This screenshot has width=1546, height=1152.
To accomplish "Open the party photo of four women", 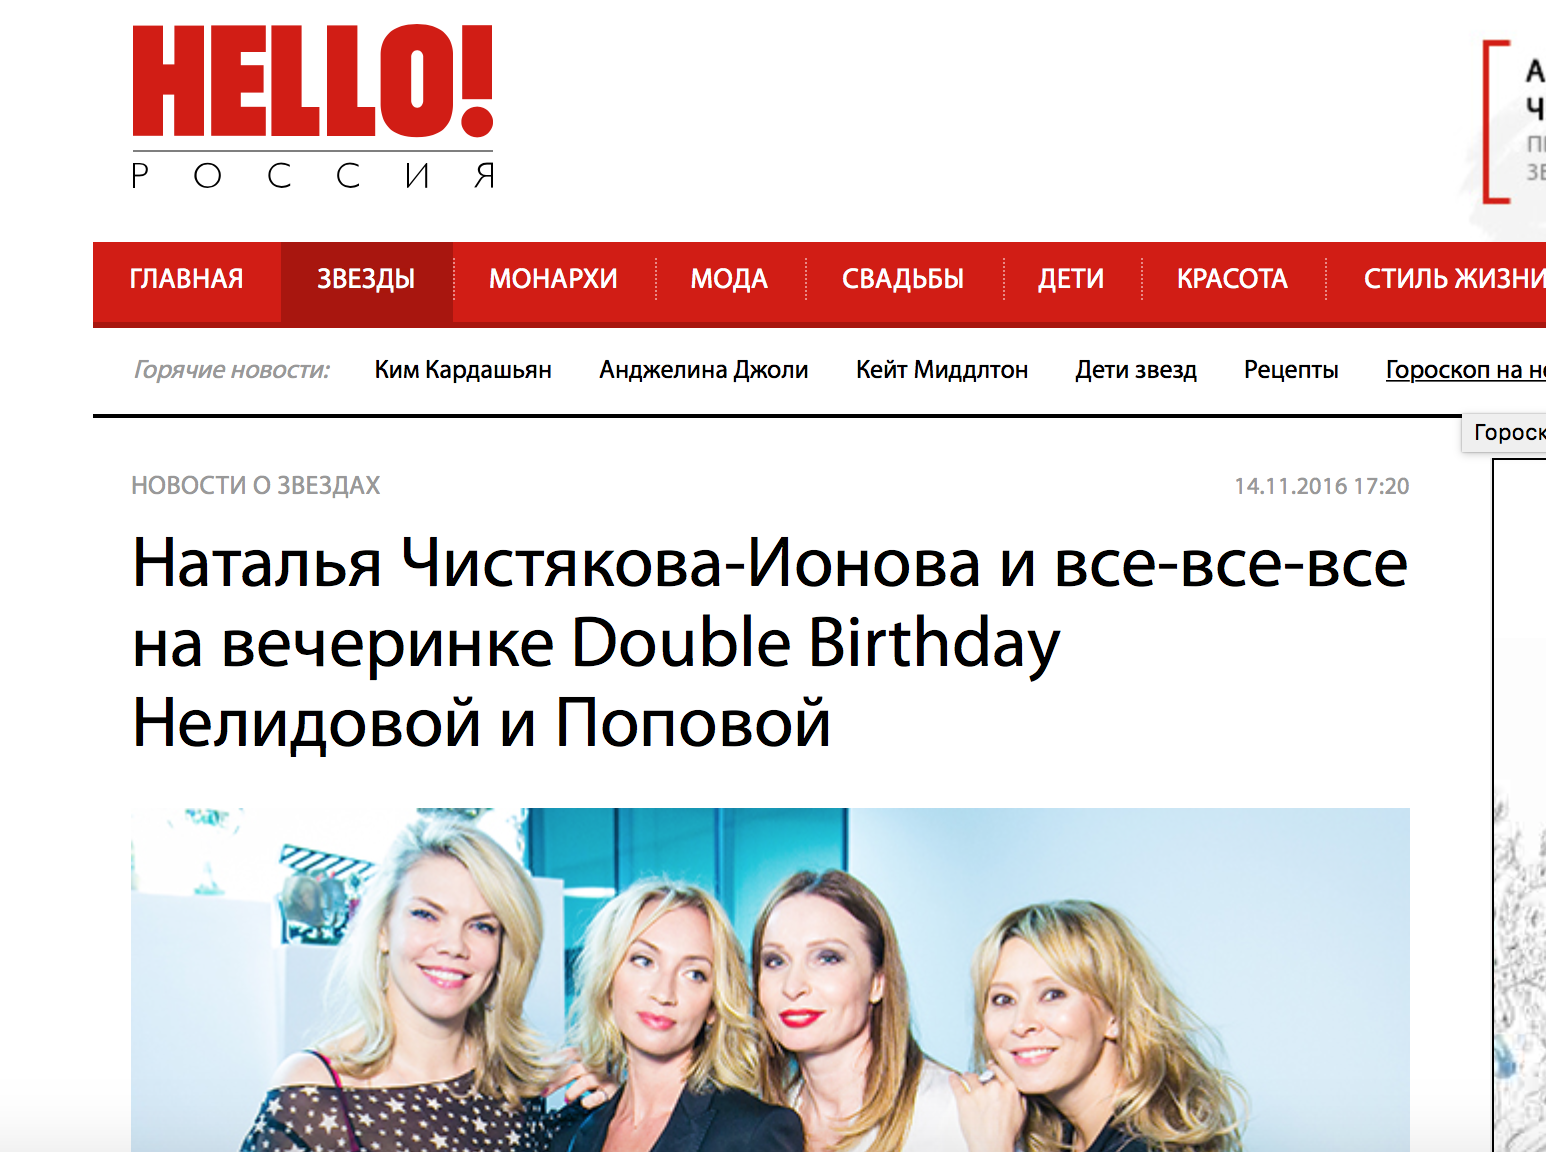I will tap(770, 980).
